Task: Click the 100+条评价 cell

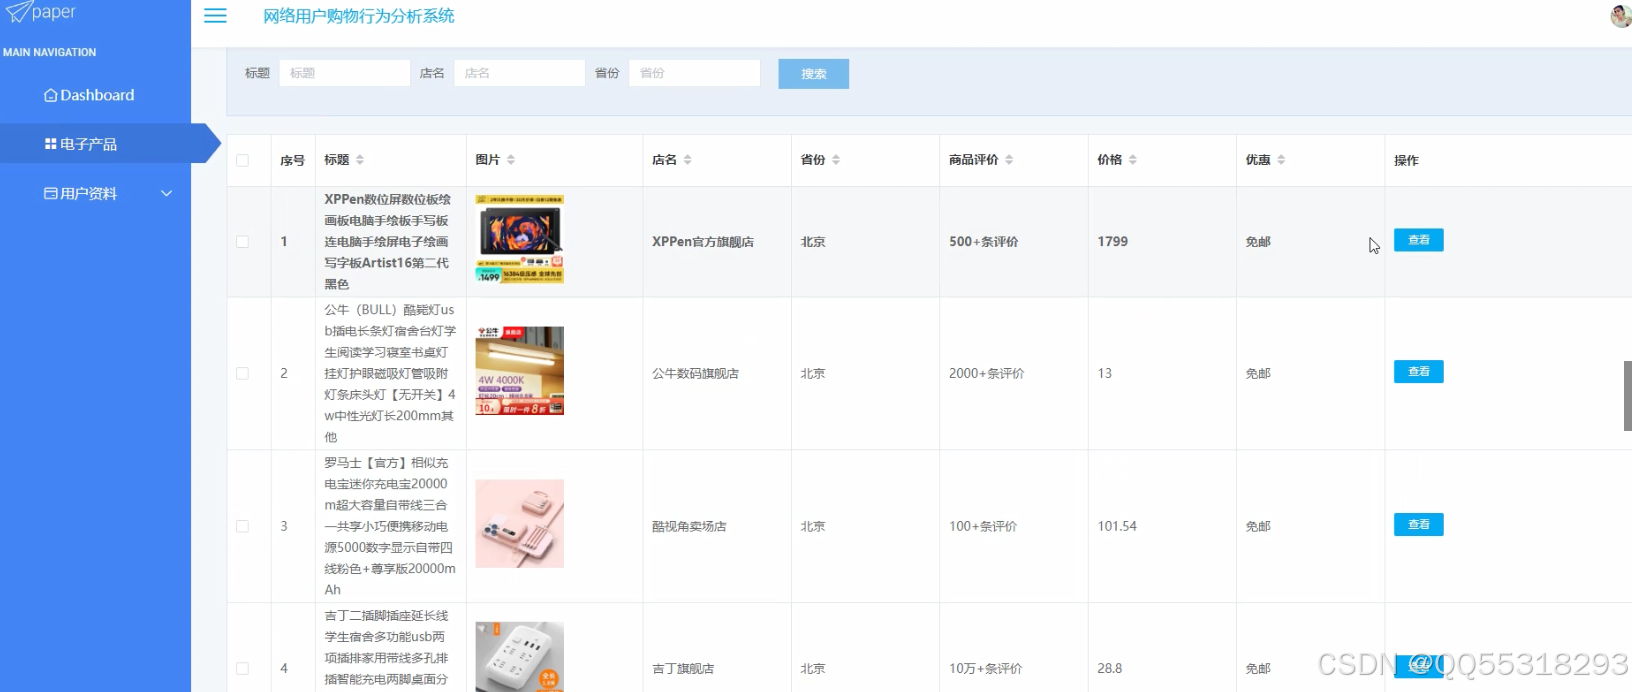Action: pos(983,526)
